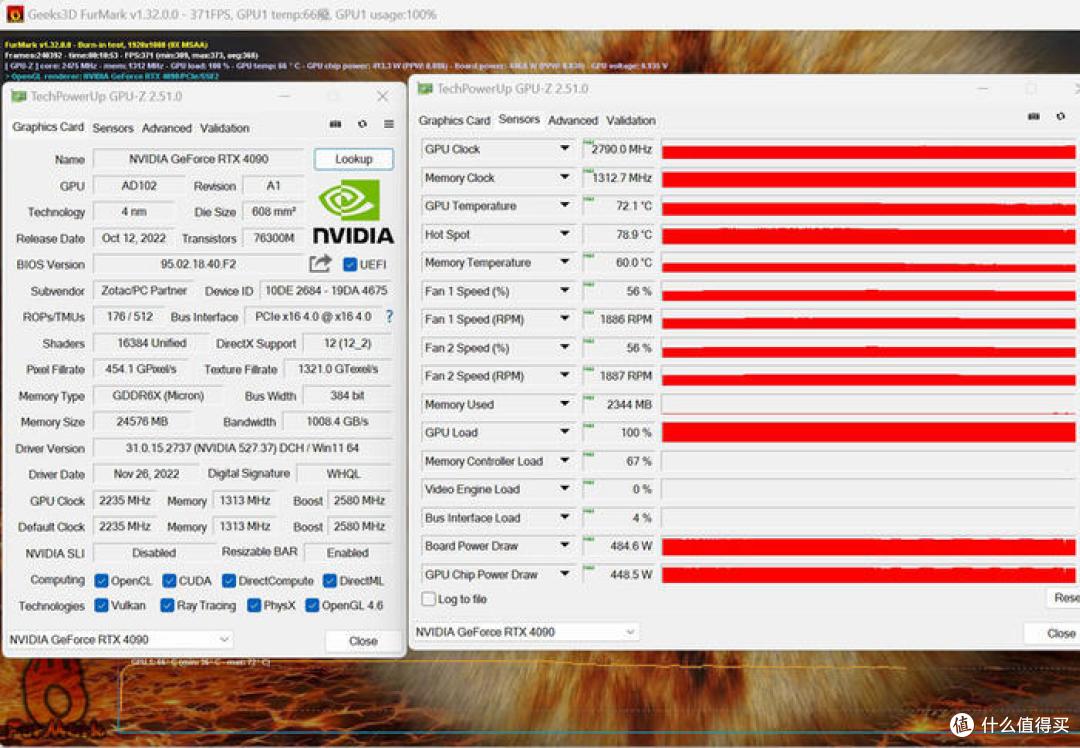
Task: Click the Memory Type value GDDR6X (Micron)
Action: tap(158, 396)
